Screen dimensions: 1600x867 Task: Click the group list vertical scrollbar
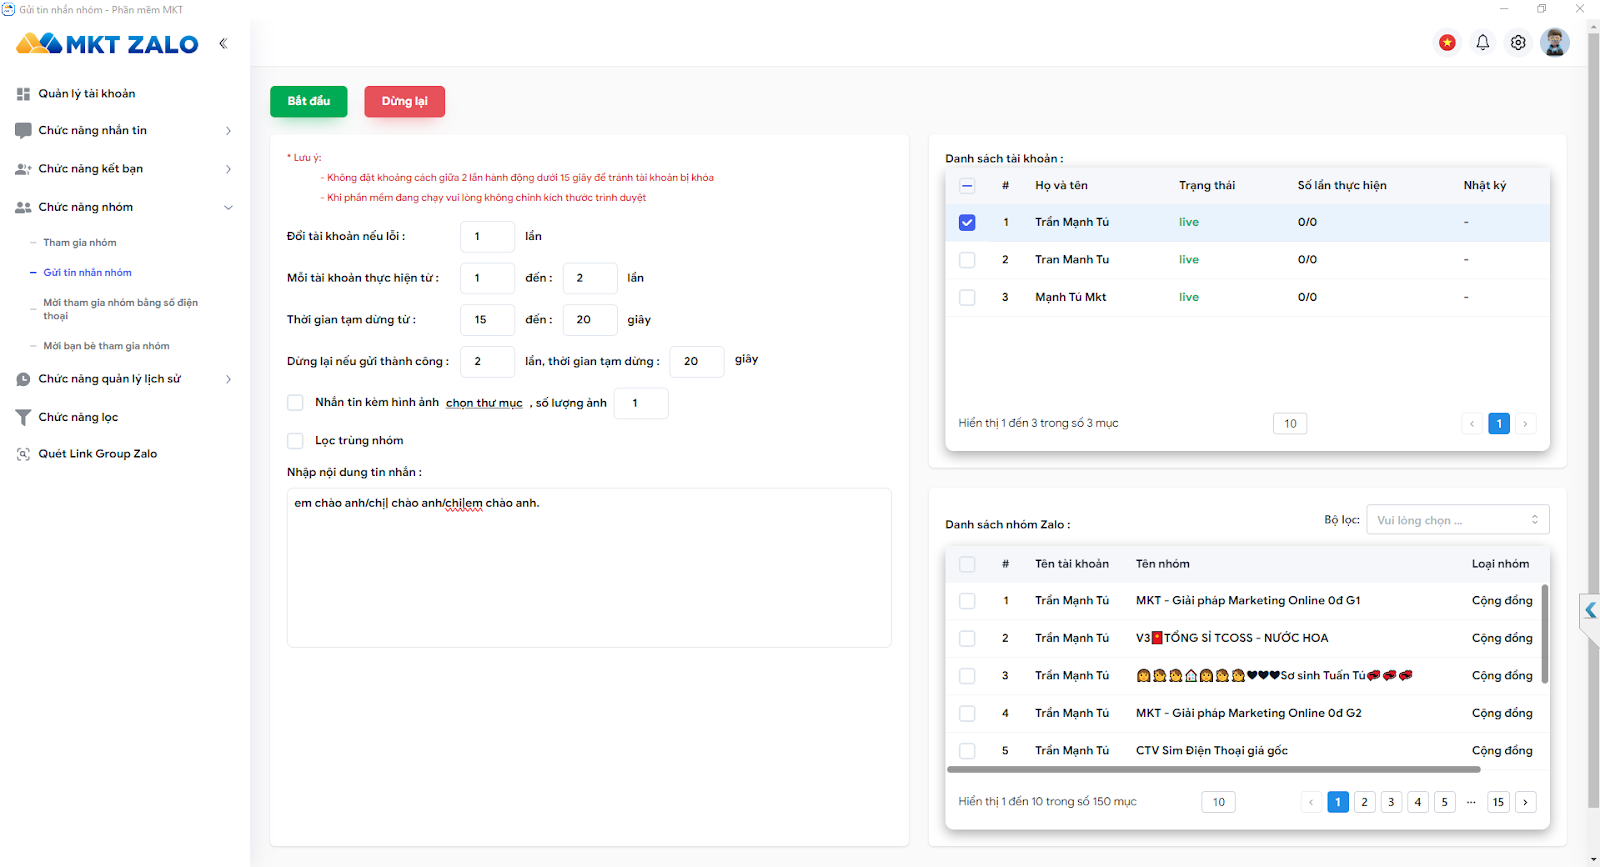[1545, 634]
